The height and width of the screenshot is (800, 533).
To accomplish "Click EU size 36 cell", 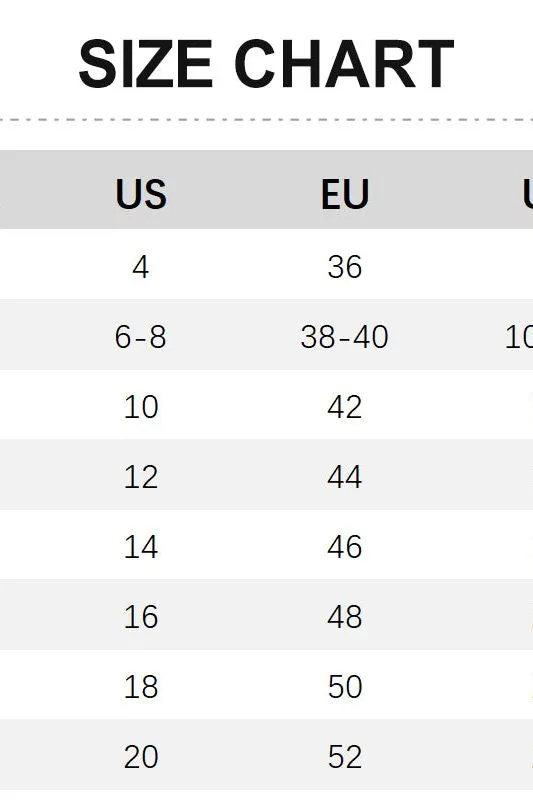I will point(345,267).
